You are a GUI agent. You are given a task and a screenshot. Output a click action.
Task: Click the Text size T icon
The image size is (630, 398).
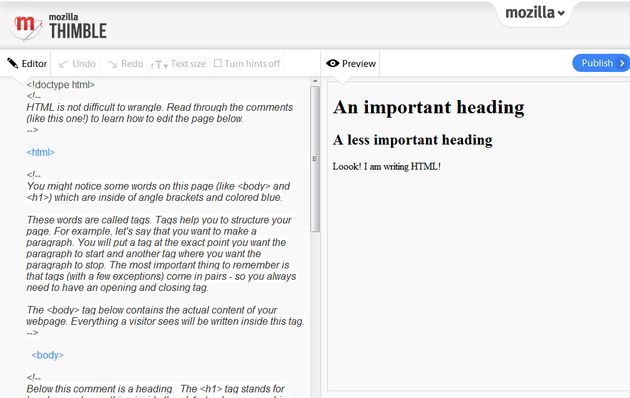pyautogui.click(x=159, y=64)
